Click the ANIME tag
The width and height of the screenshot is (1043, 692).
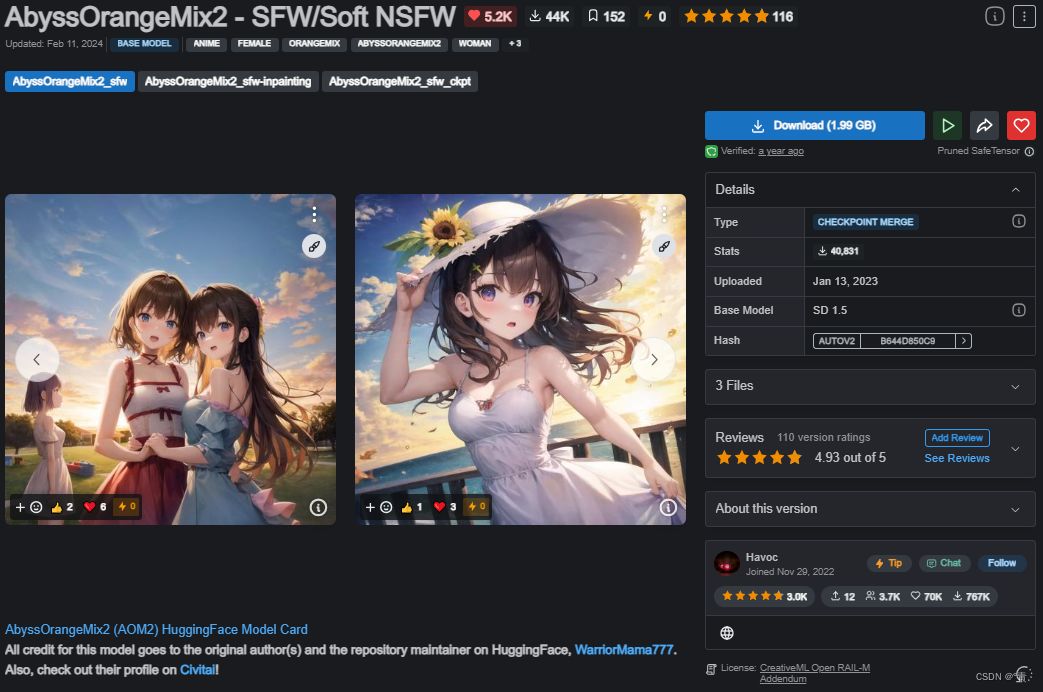coord(206,43)
